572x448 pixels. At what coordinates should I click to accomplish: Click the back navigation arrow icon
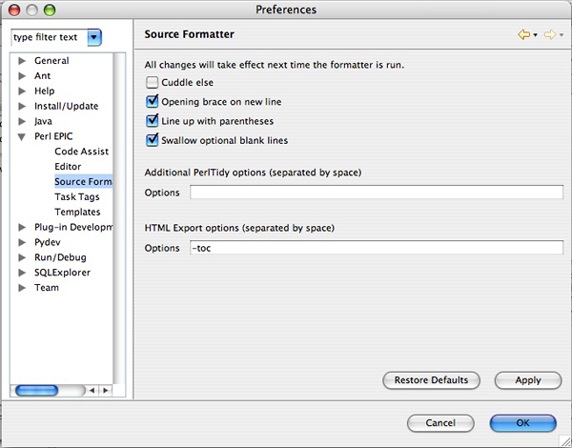coord(524,35)
